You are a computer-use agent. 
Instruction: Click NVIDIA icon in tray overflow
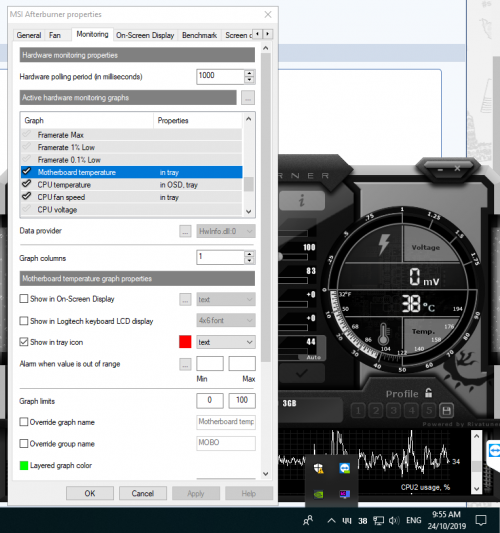point(318,494)
